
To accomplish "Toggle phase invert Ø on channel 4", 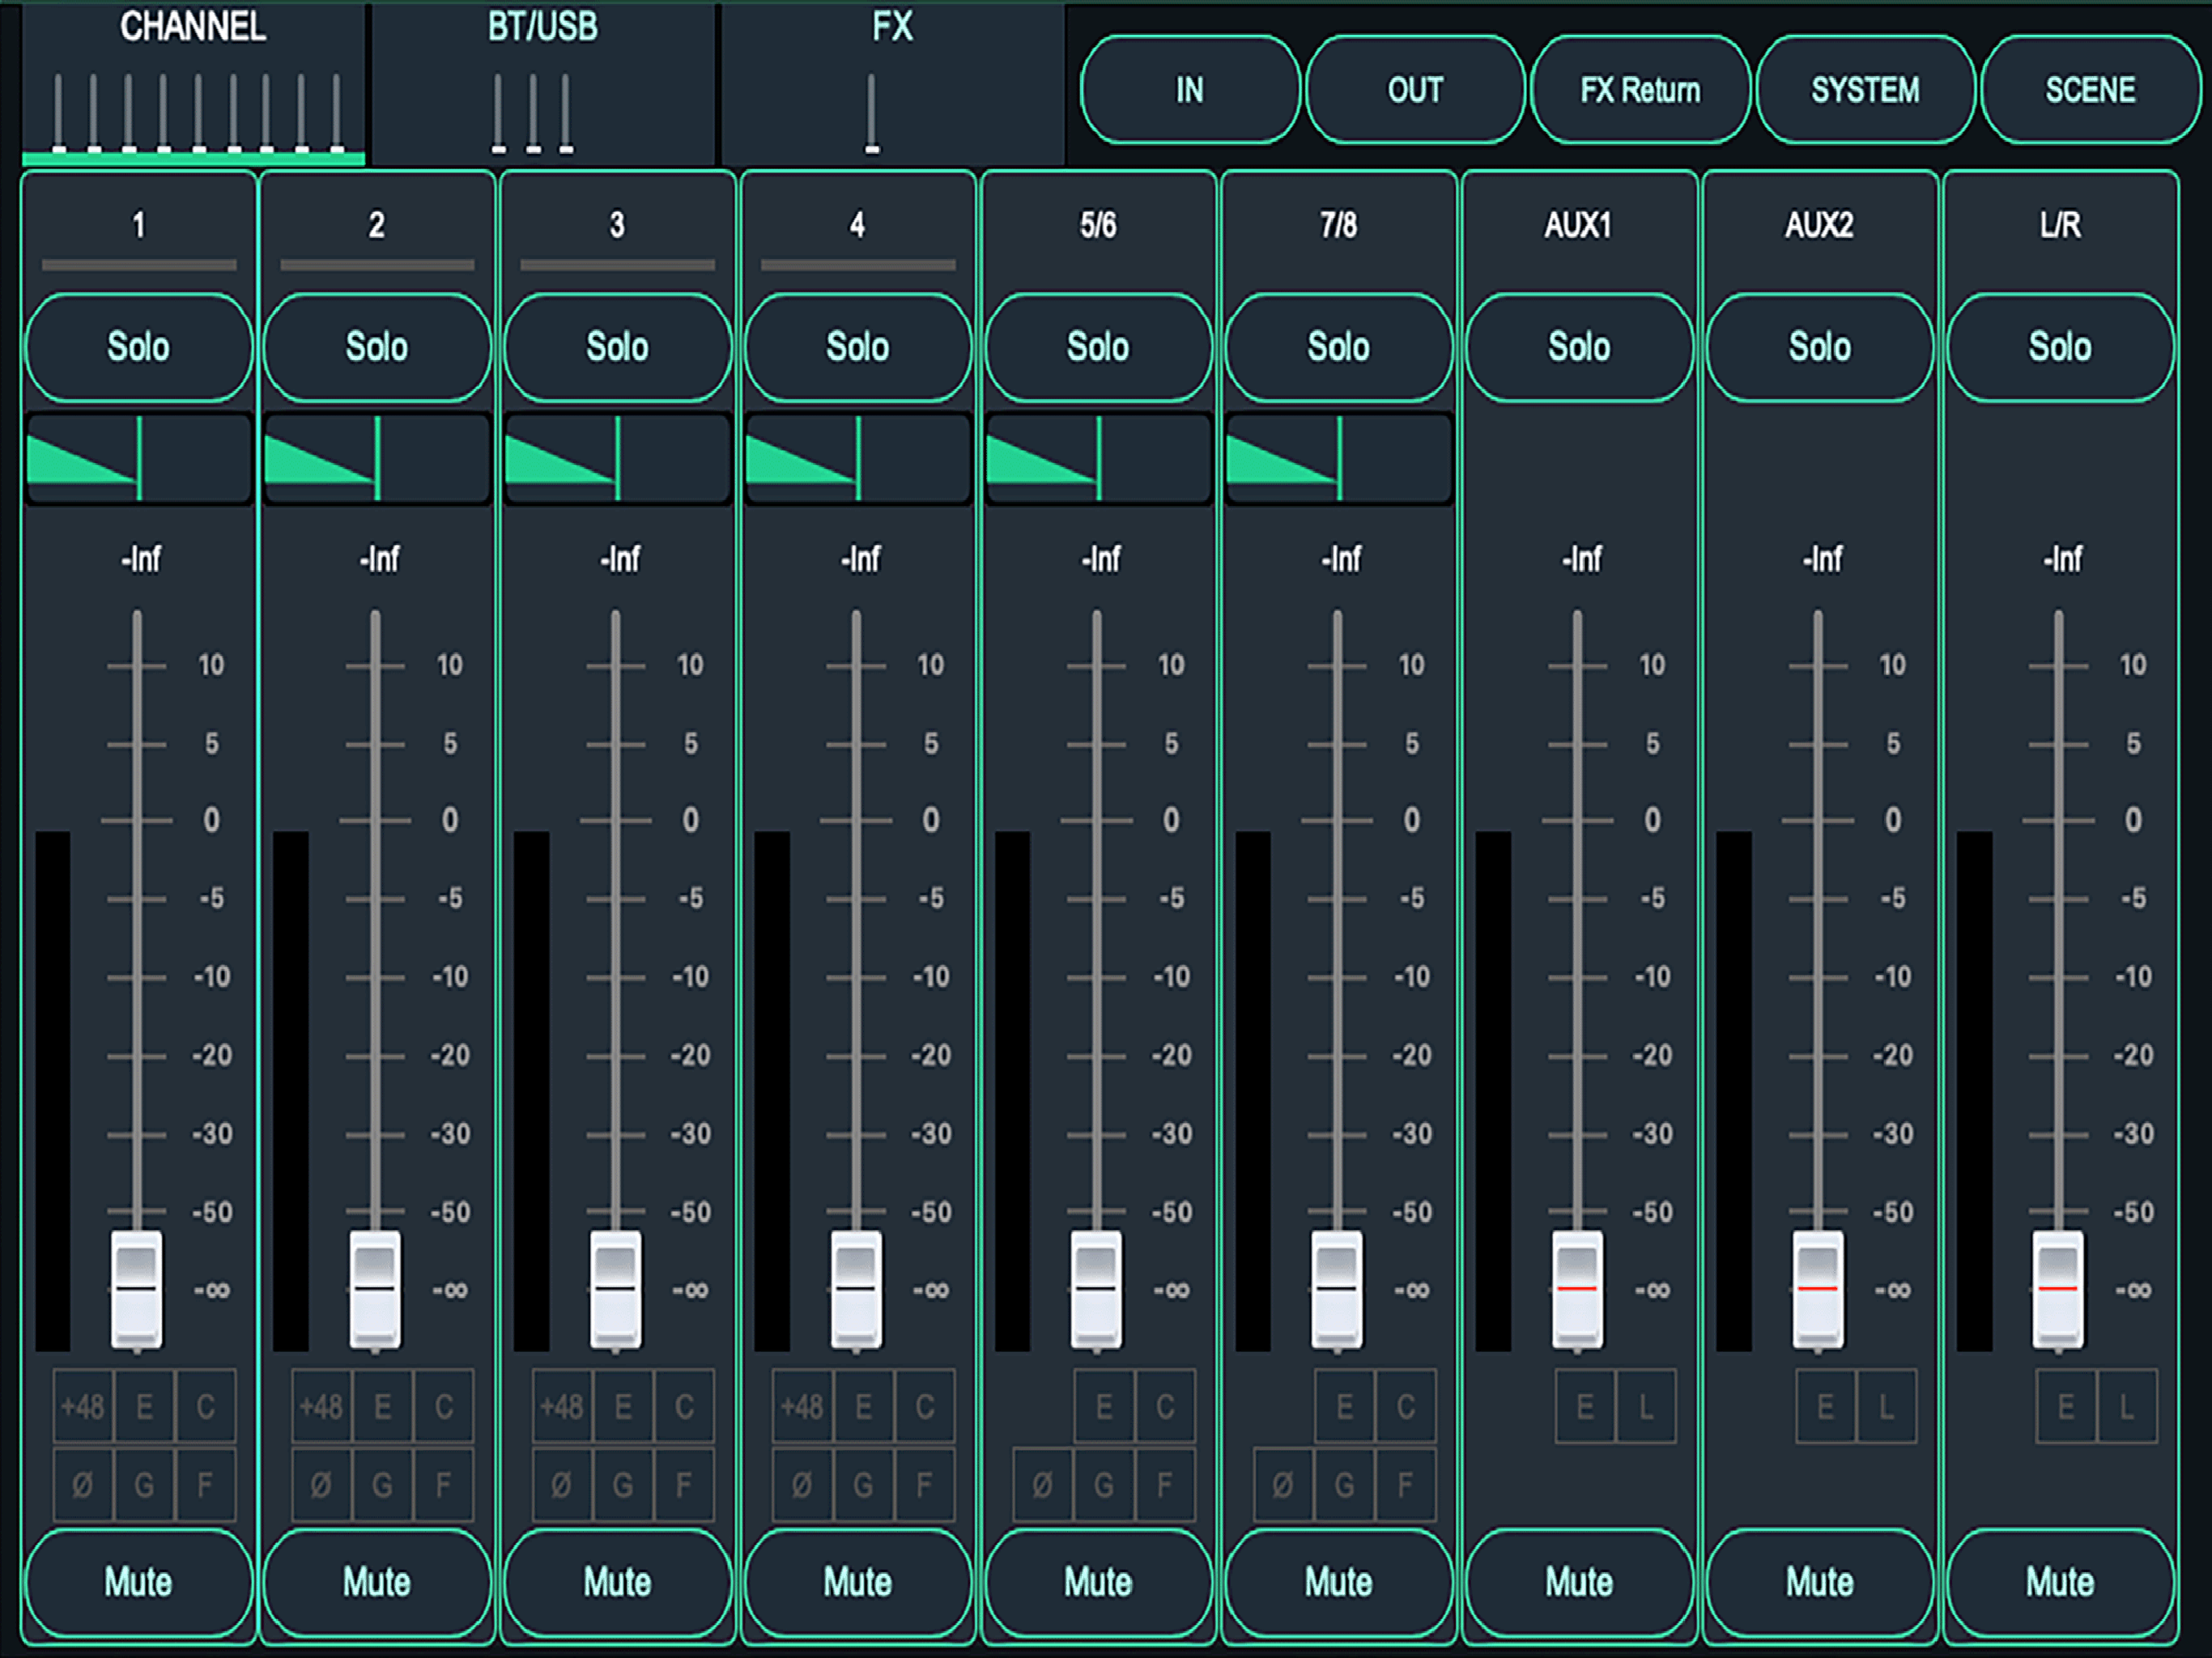I will pos(802,1485).
